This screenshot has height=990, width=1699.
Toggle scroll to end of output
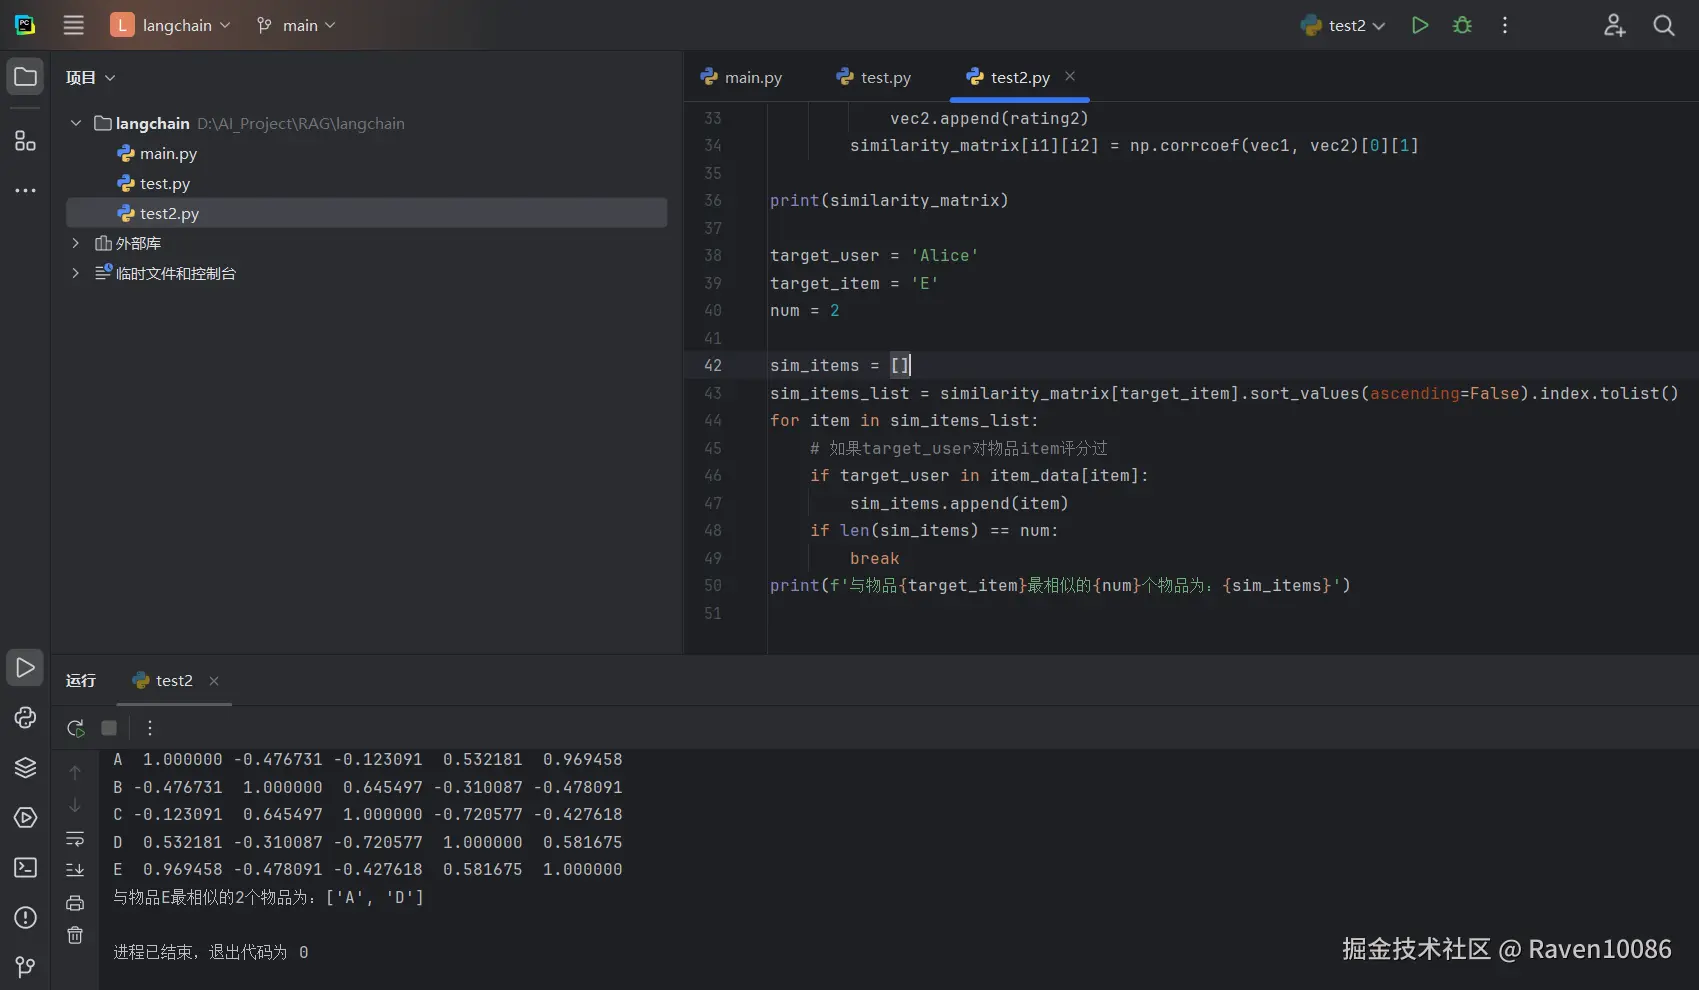75,870
